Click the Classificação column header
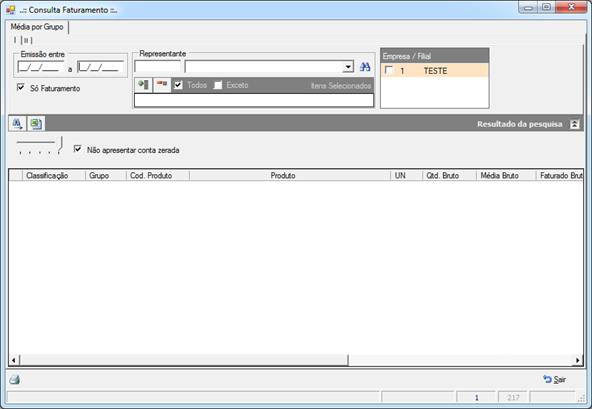 54,176
